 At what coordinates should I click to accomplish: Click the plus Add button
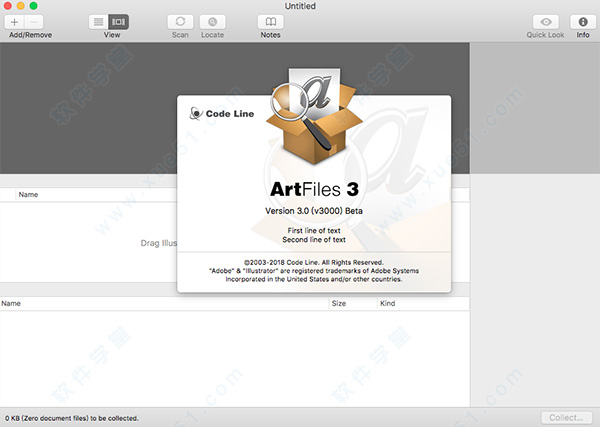pos(15,22)
